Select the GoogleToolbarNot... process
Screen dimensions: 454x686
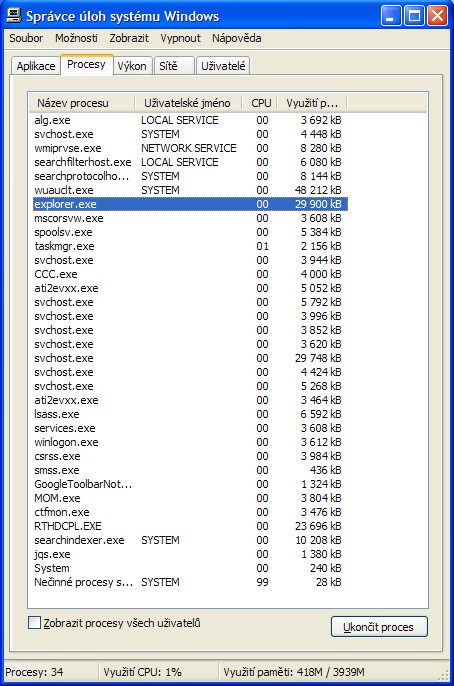[190, 484]
